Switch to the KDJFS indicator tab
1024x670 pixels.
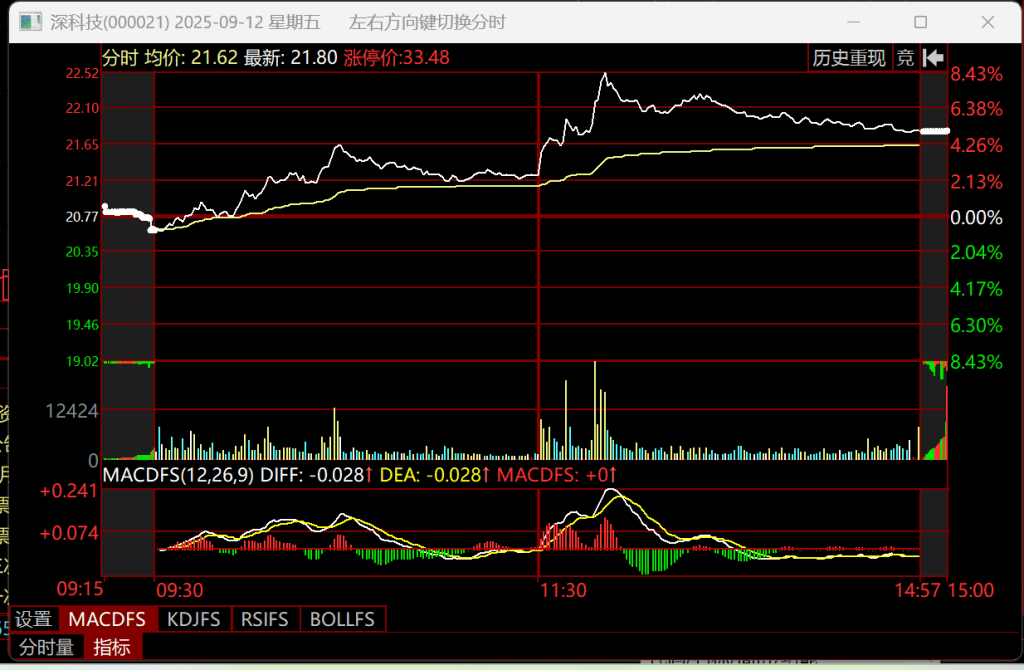point(194,620)
